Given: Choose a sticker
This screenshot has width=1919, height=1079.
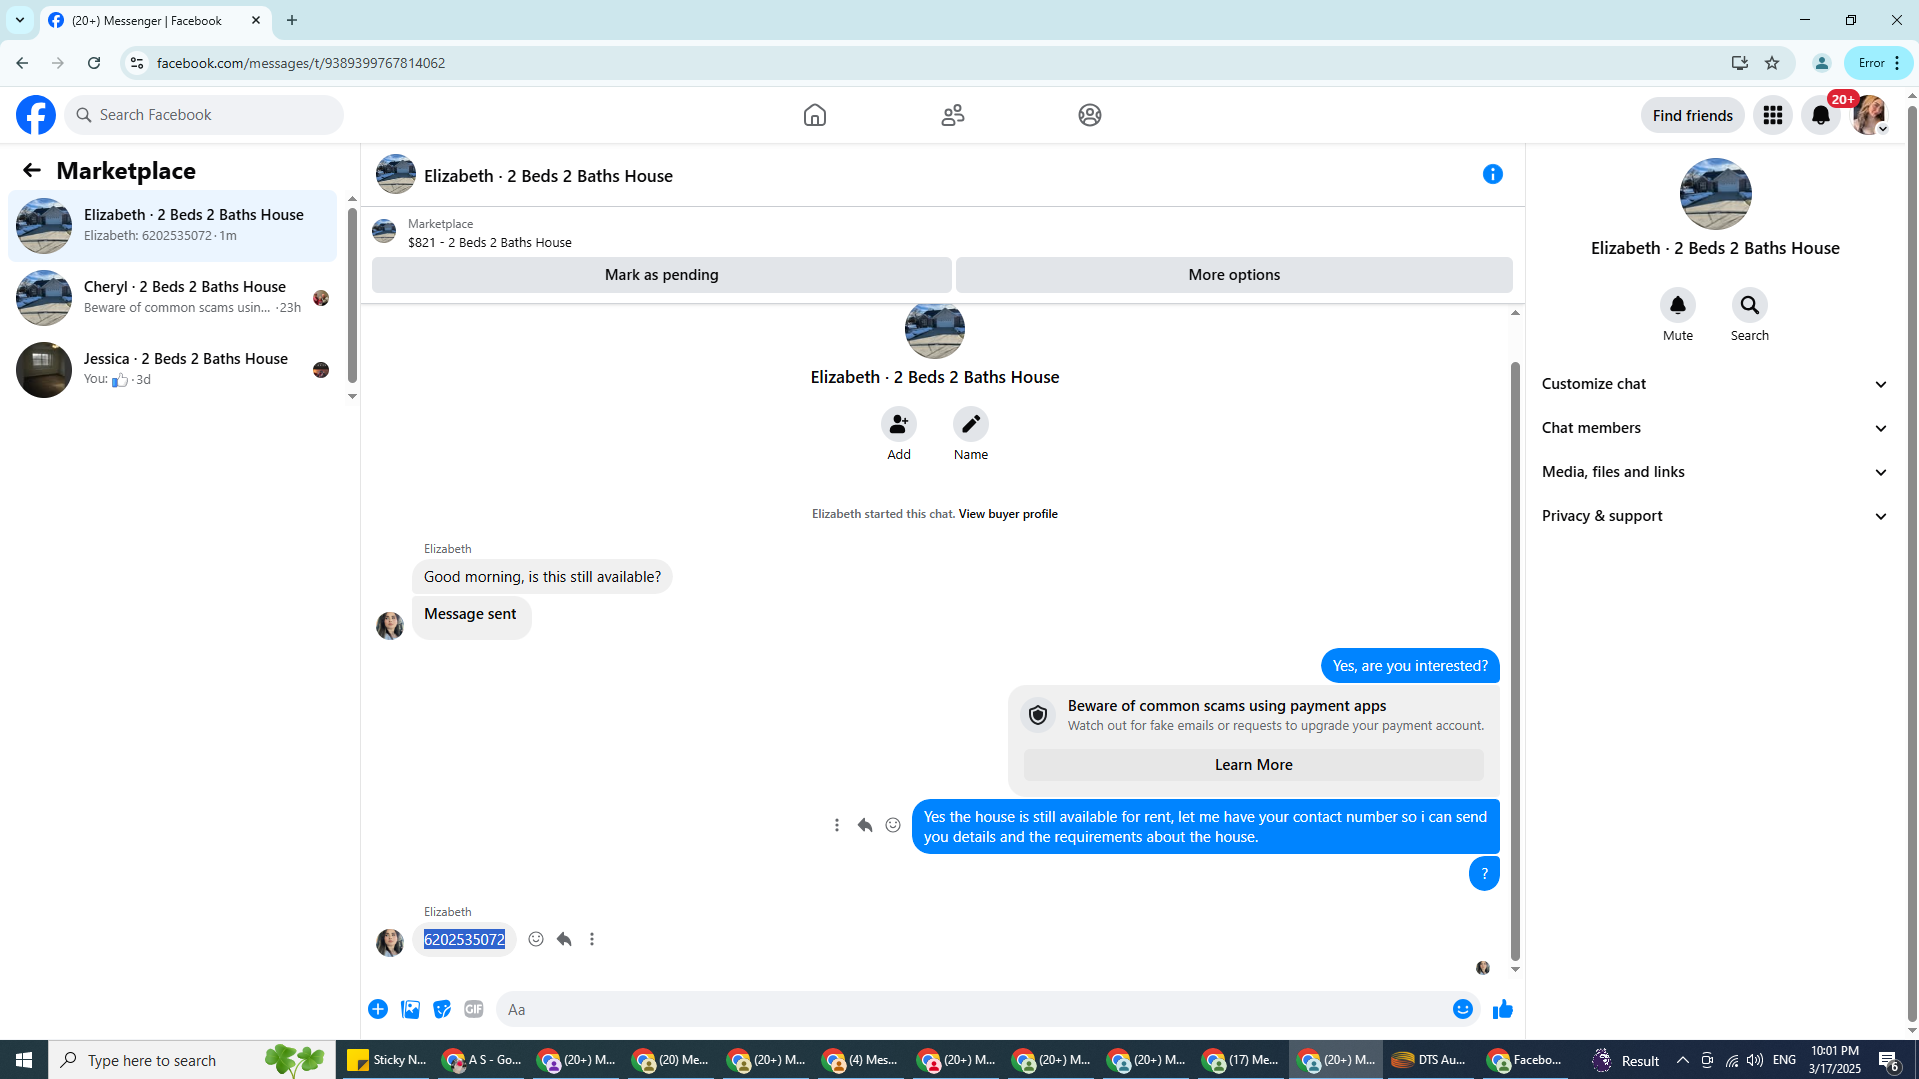Looking at the screenshot, I should (x=442, y=1010).
